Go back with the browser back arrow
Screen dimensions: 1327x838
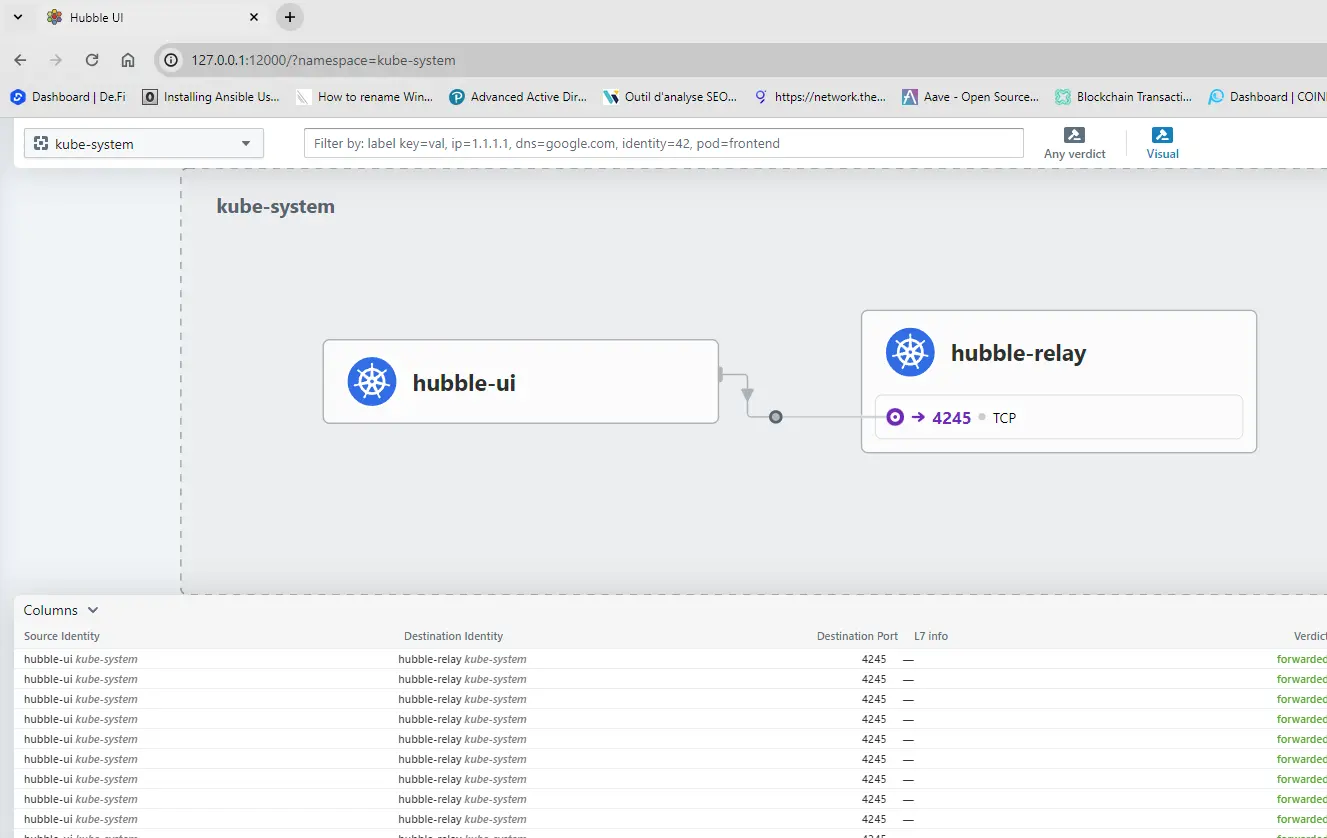click(20, 60)
